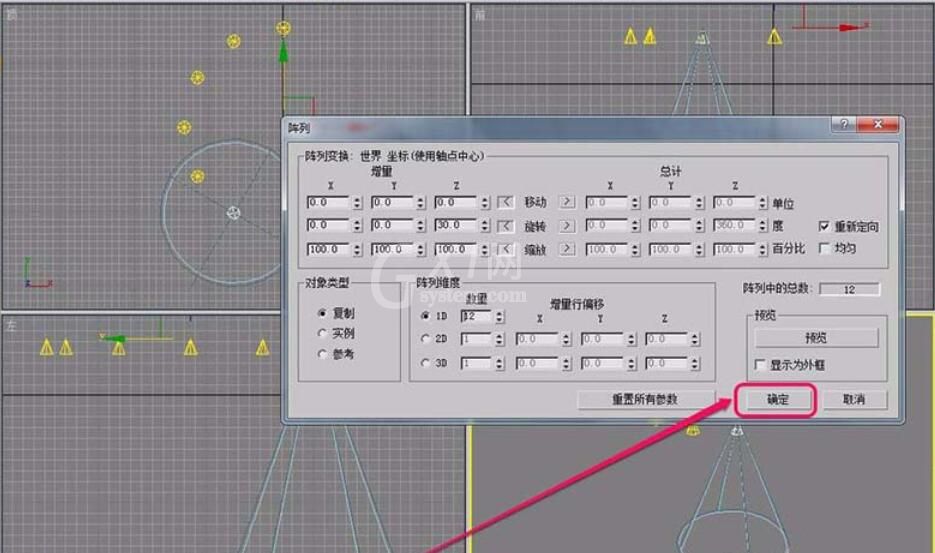Viewport: 935px width, 553px height.
Task: Click the incremental scale X field 100.0
Action: coord(329,249)
